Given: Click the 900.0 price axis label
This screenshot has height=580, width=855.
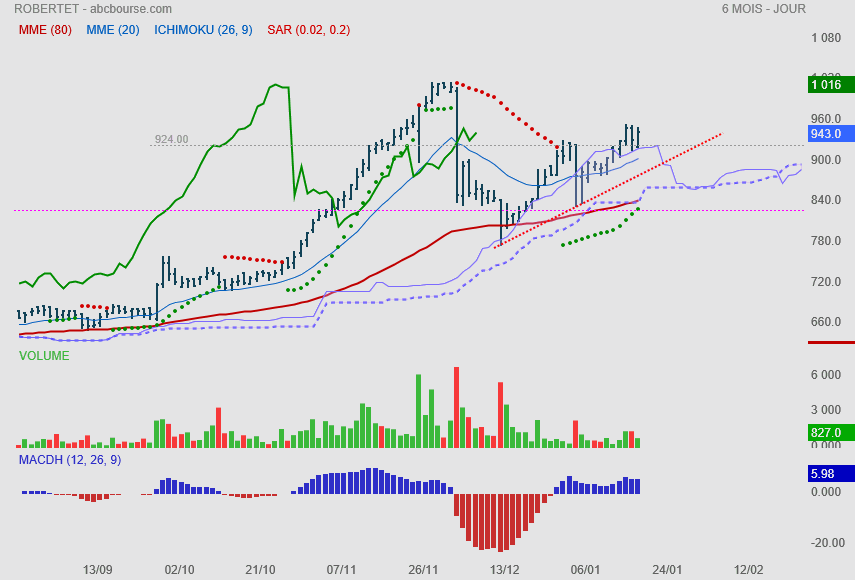Looking at the screenshot, I should pyautogui.click(x=826, y=160).
